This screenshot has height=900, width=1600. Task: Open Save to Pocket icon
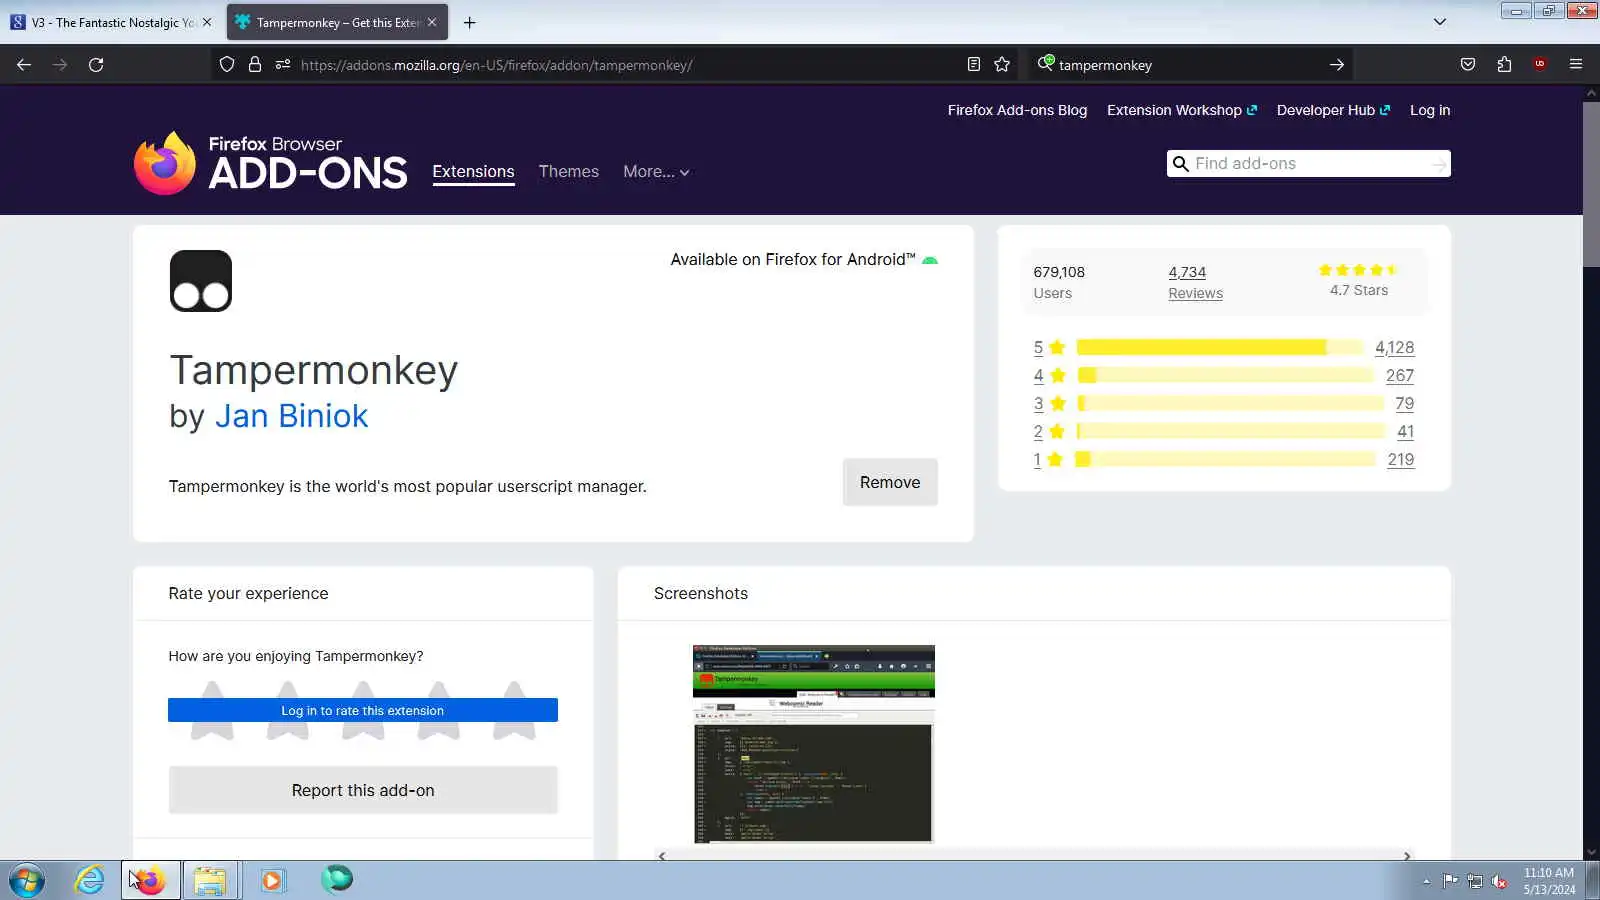pos(1468,65)
